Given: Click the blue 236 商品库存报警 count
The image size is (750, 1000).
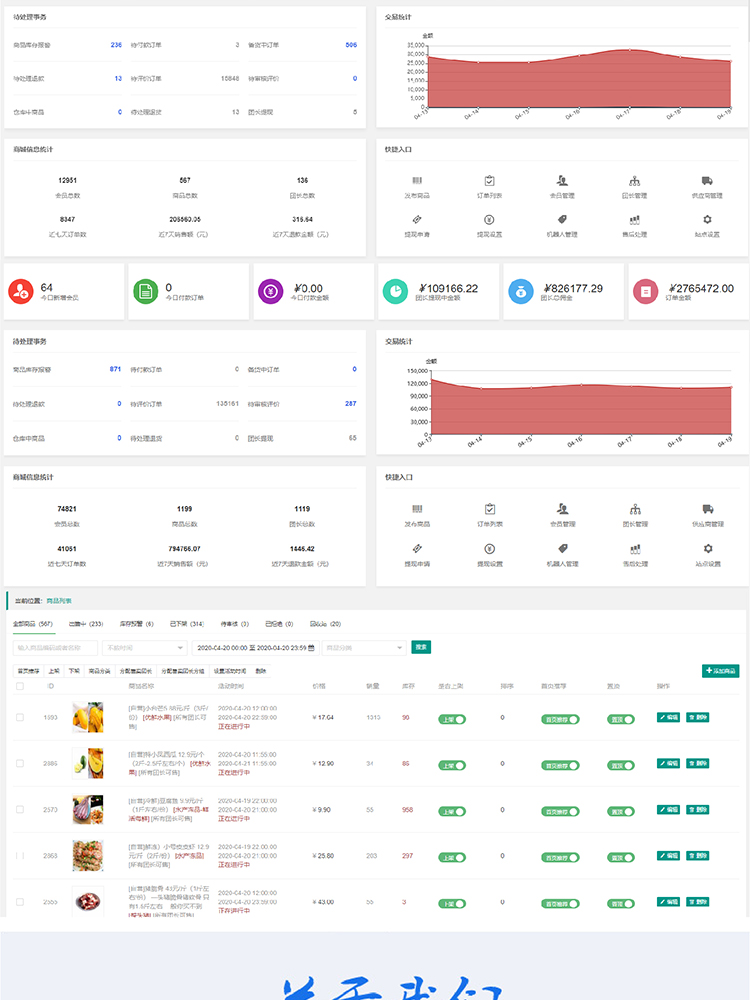Looking at the screenshot, I should (116, 45).
